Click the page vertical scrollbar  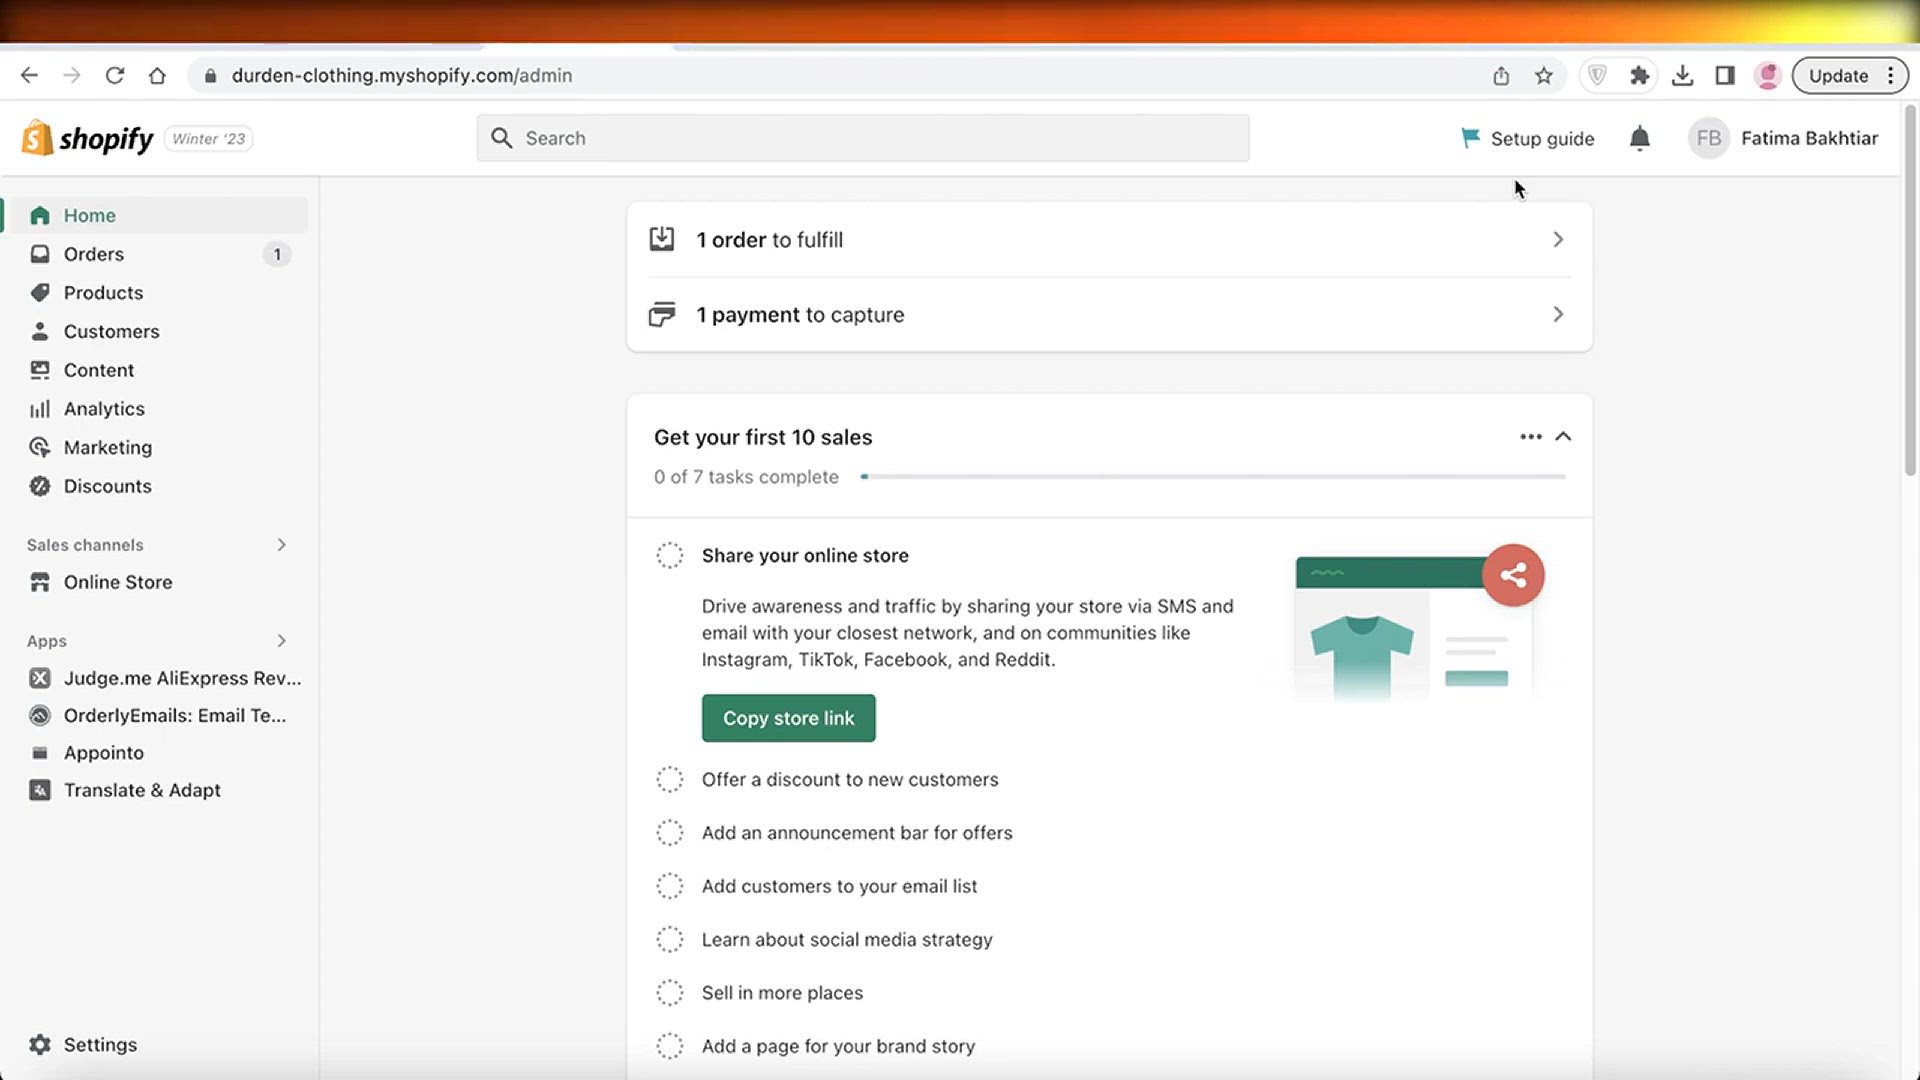click(1910, 290)
